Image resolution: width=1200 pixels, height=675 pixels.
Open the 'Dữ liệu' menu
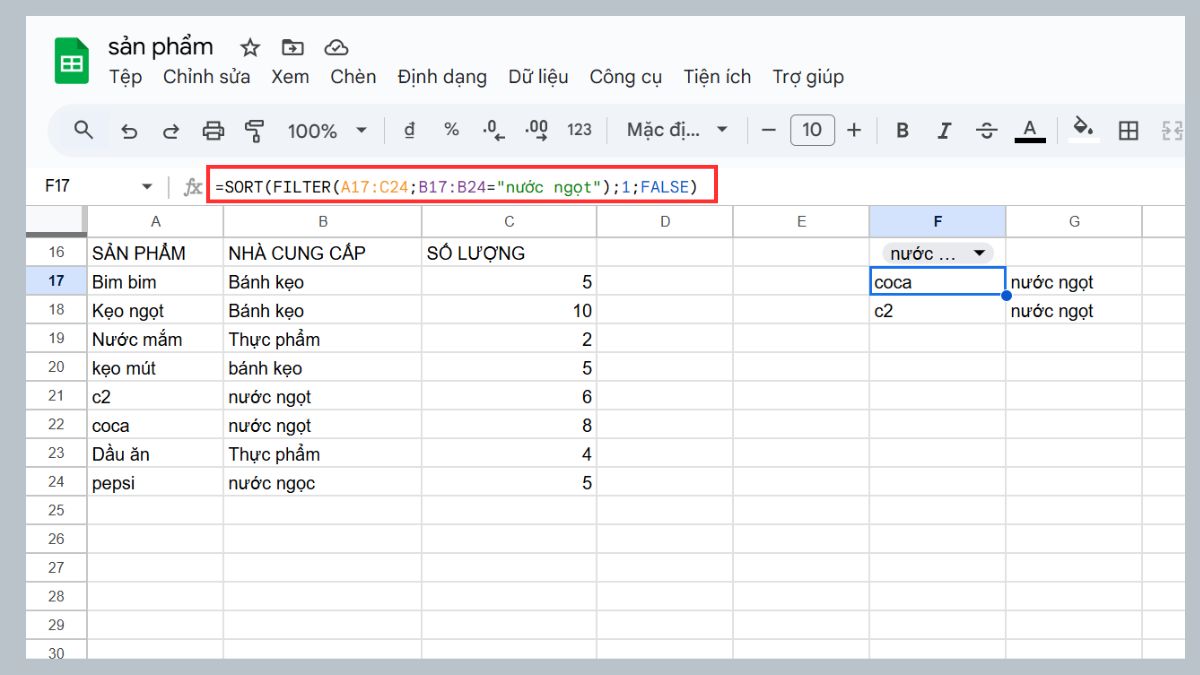[x=538, y=77]
